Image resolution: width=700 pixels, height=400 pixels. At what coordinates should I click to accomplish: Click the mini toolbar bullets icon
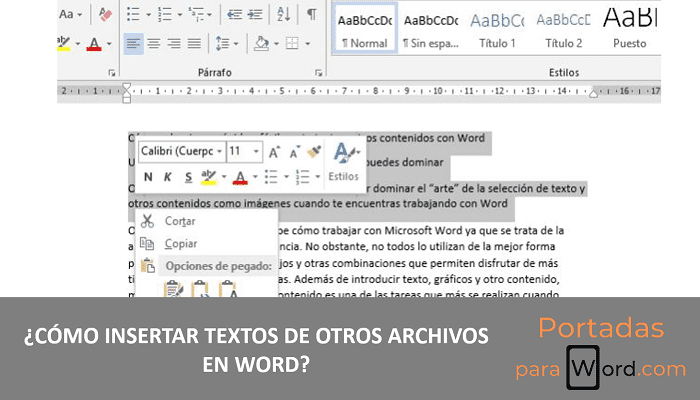pyautogui.click(x=271, y=177)
